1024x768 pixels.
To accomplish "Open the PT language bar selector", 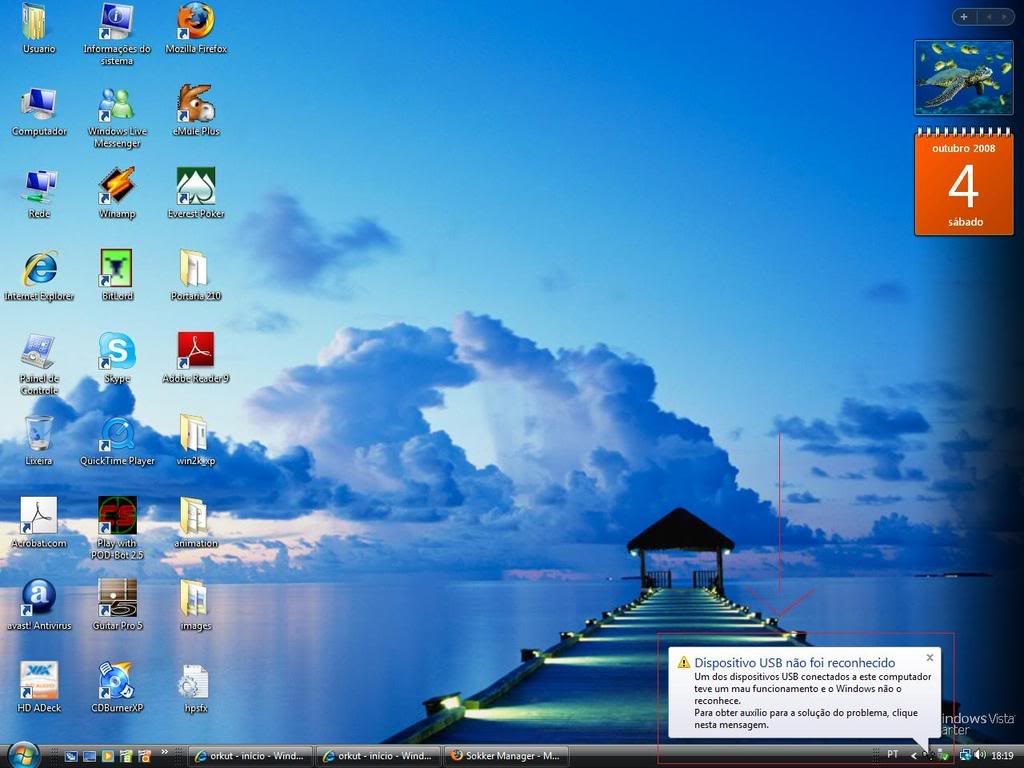I will (892, 755).
